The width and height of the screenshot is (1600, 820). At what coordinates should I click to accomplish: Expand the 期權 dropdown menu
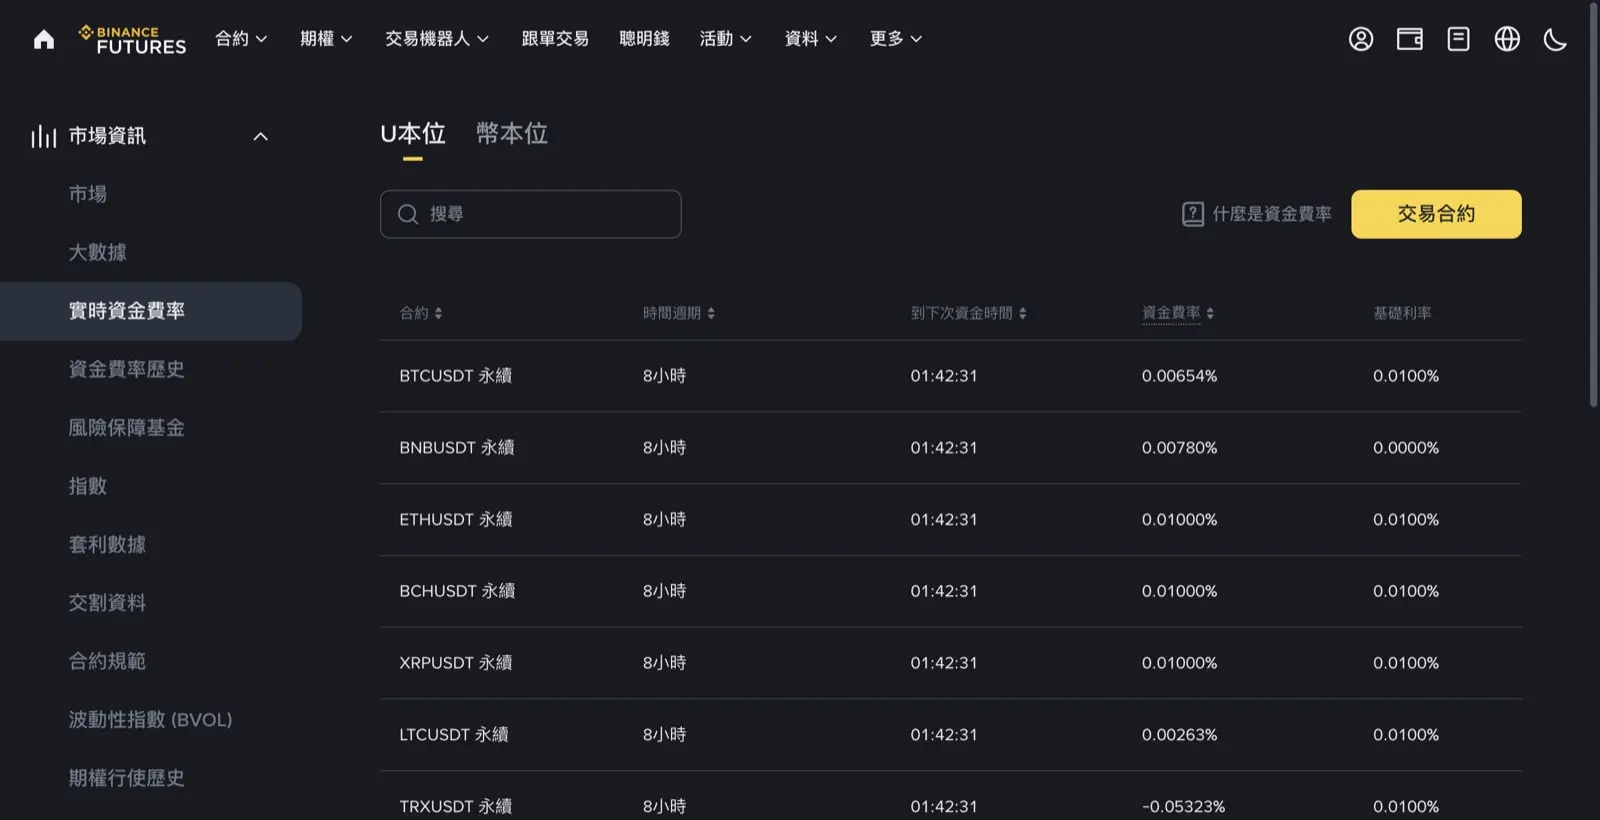(x=326, y=39)
